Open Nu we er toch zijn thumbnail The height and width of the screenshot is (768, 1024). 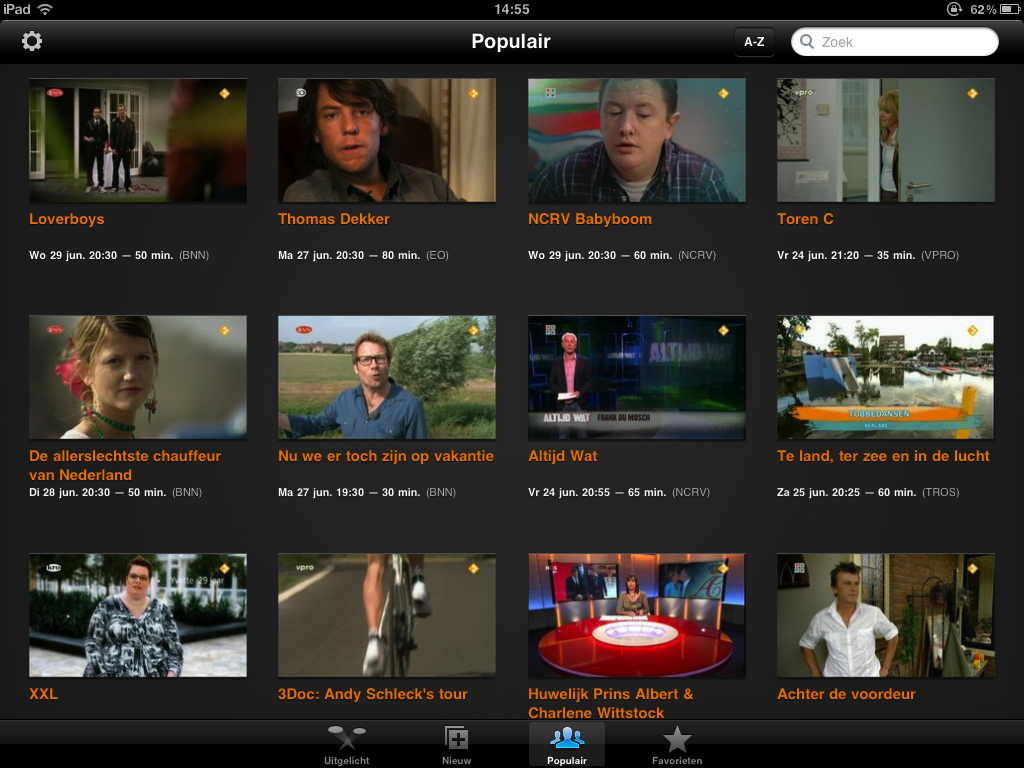(x=386, y=378)
